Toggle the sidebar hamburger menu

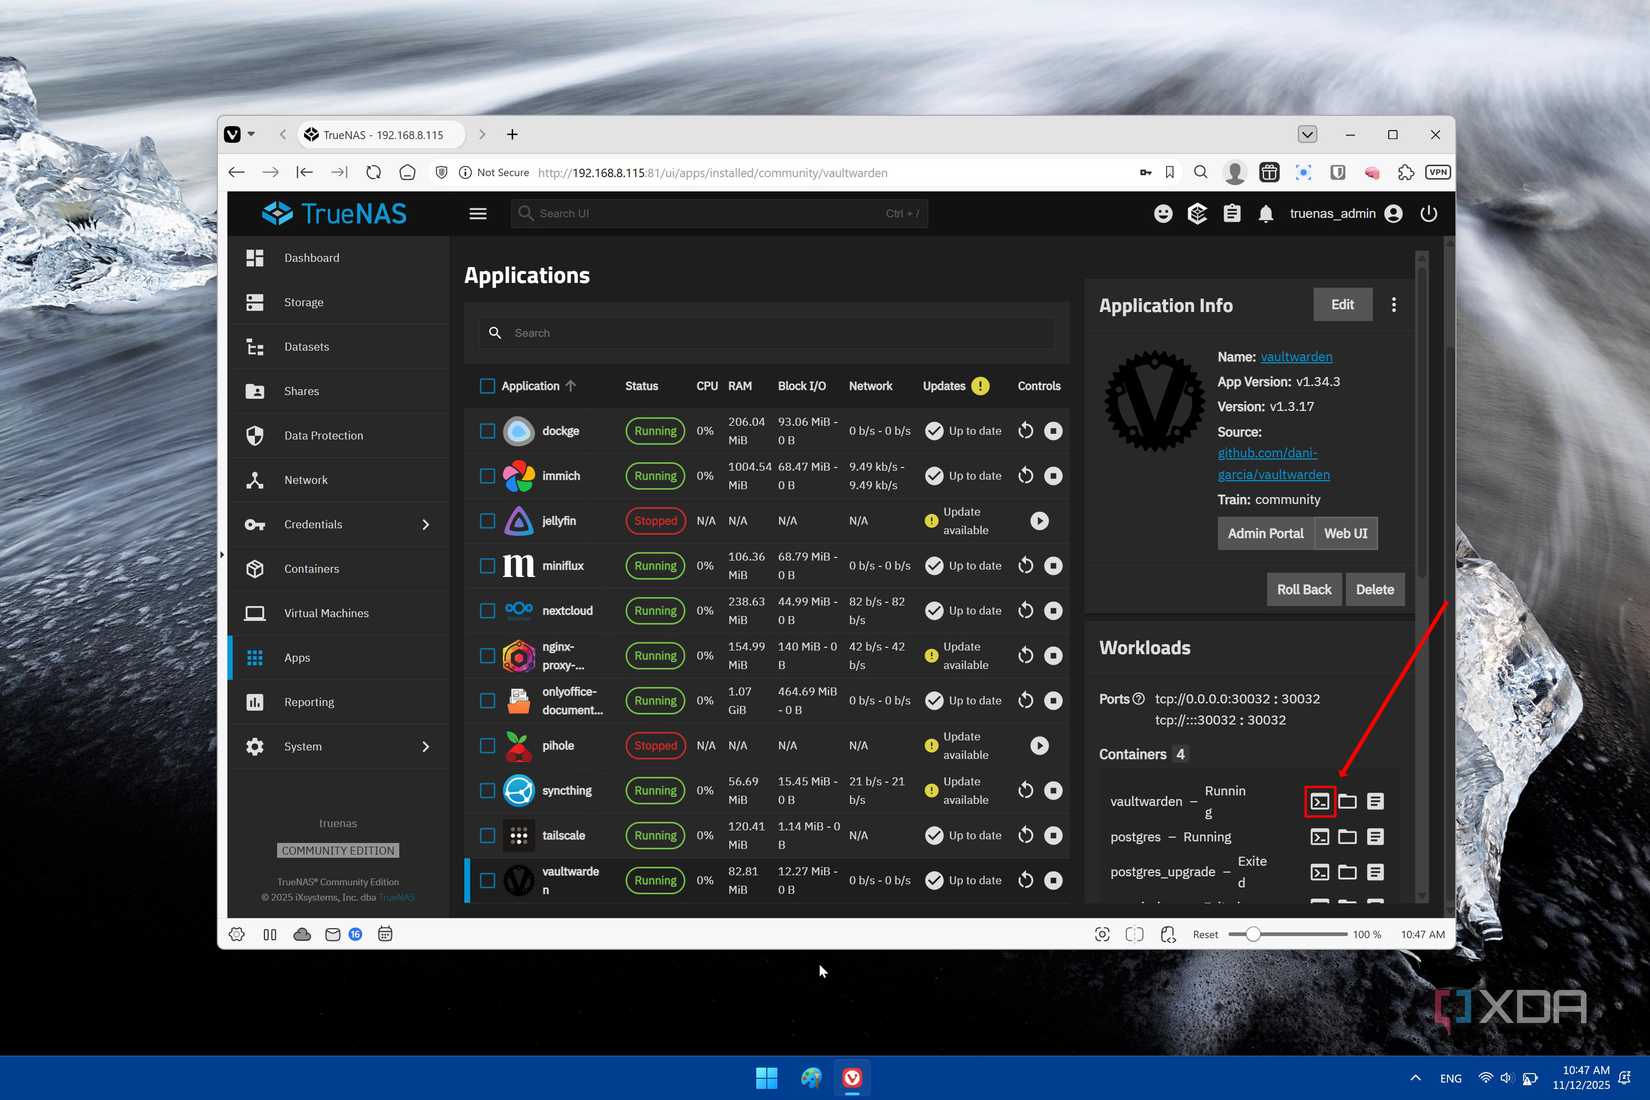(478, 214)
